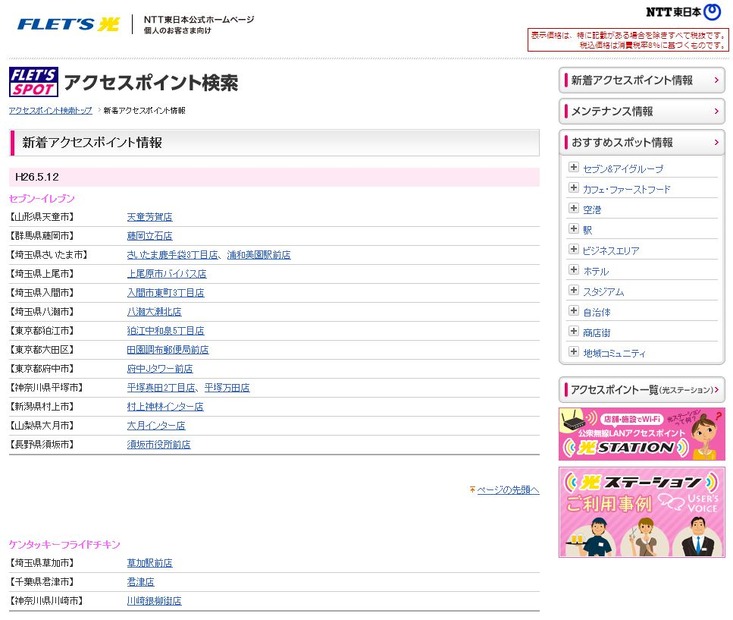Expand the 地域コミュニティ plus icon
The image size is (733, 620).
point(573,352)
